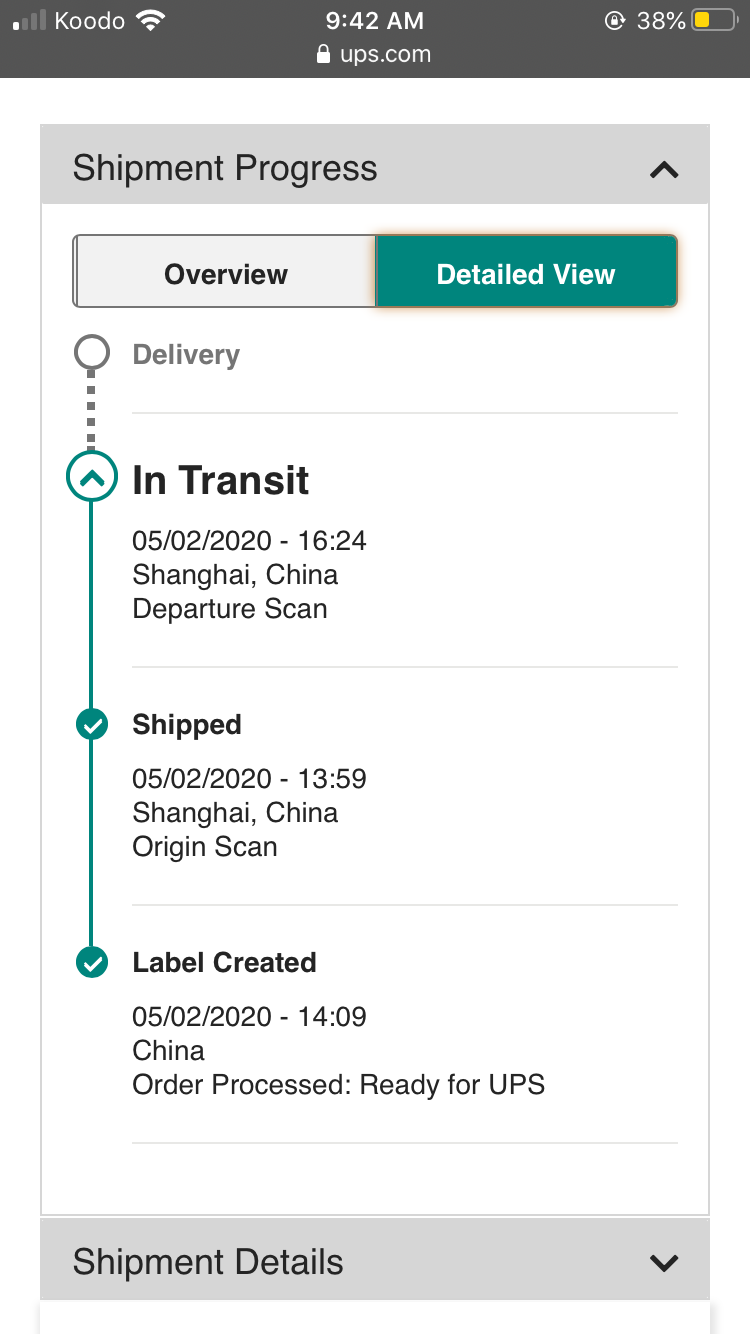The width and height of the screenshot is (750, 1334).
Task: Tap the lock icon beside ups.com
Action: 323,54
